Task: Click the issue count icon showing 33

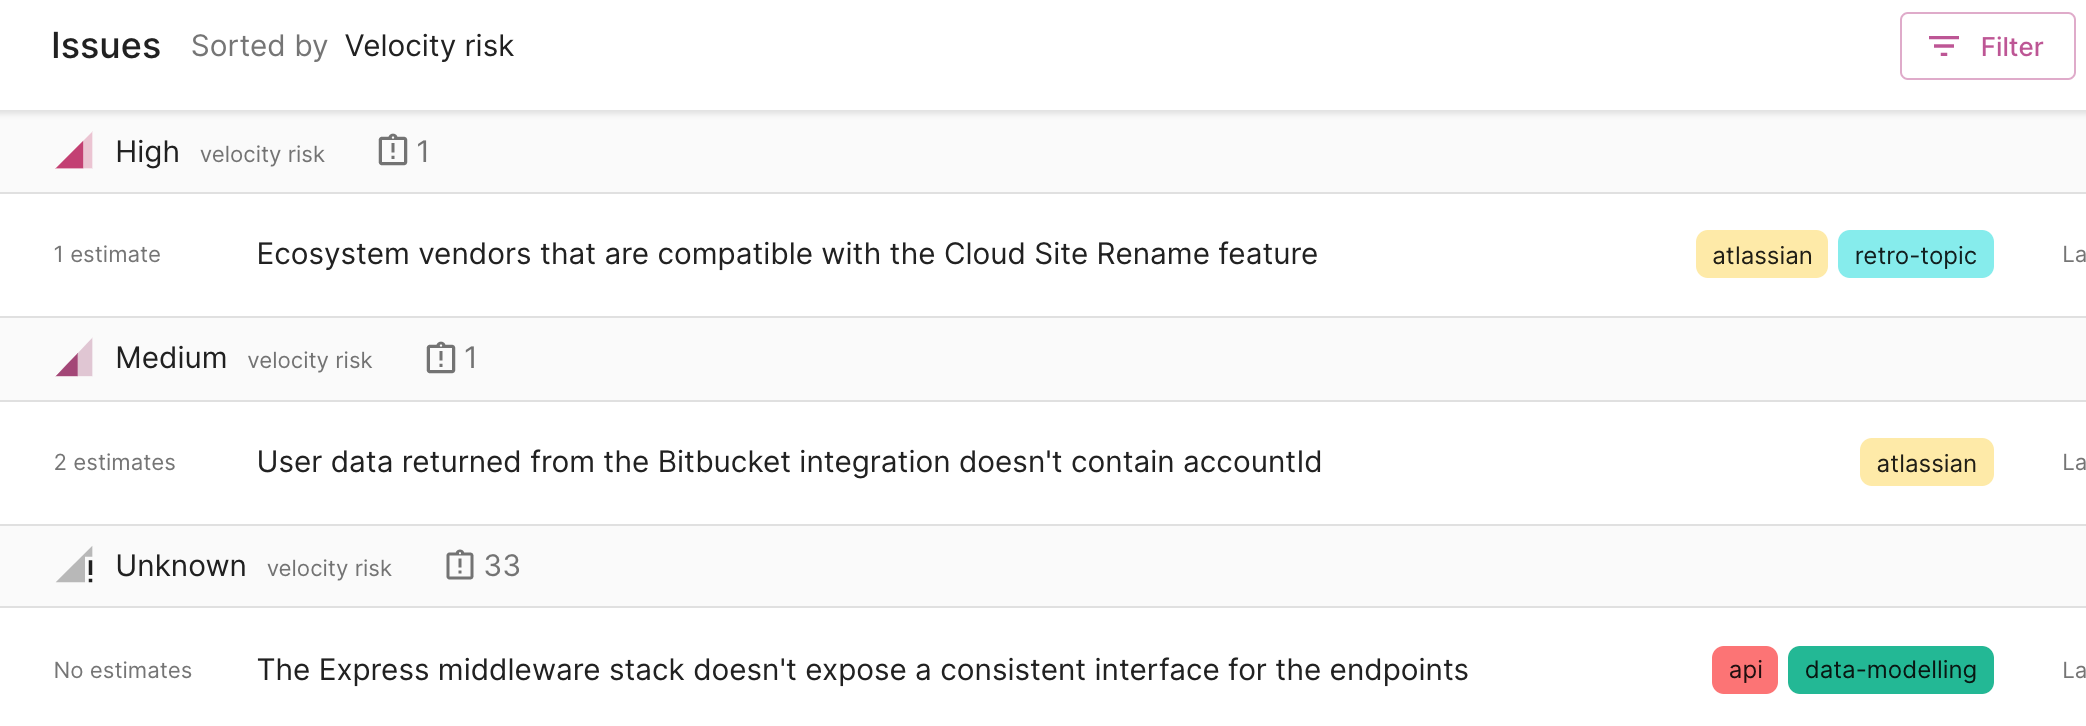Action: pos(460,565)
